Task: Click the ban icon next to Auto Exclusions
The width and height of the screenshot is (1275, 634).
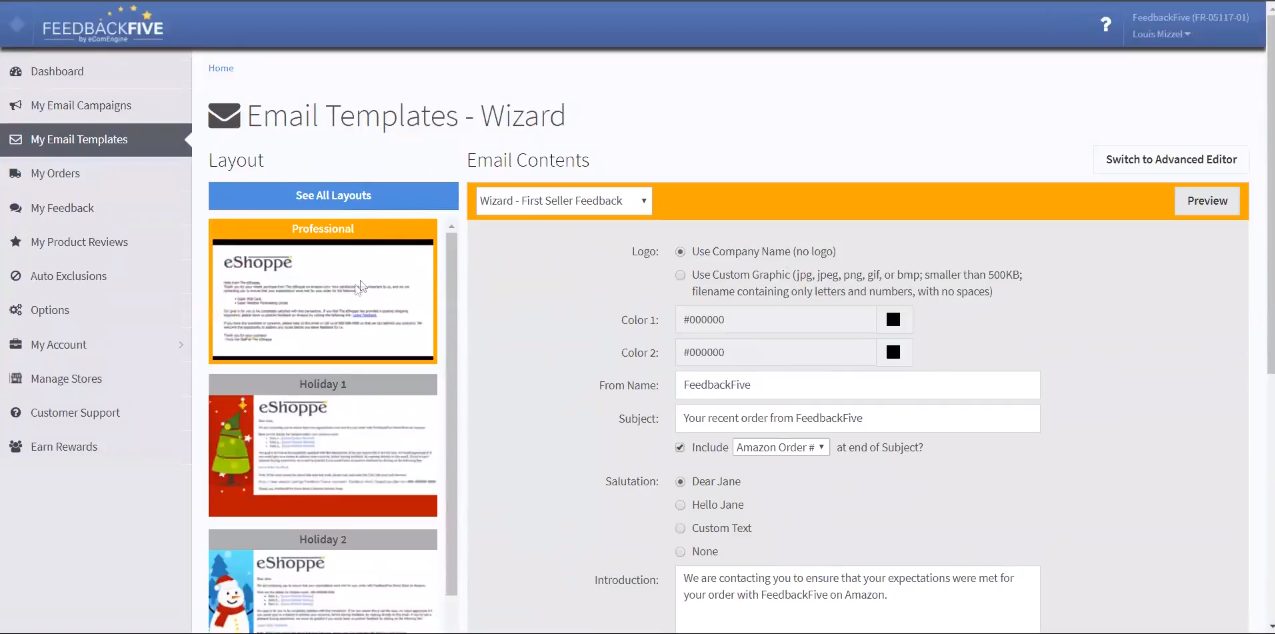Action: 15,276
